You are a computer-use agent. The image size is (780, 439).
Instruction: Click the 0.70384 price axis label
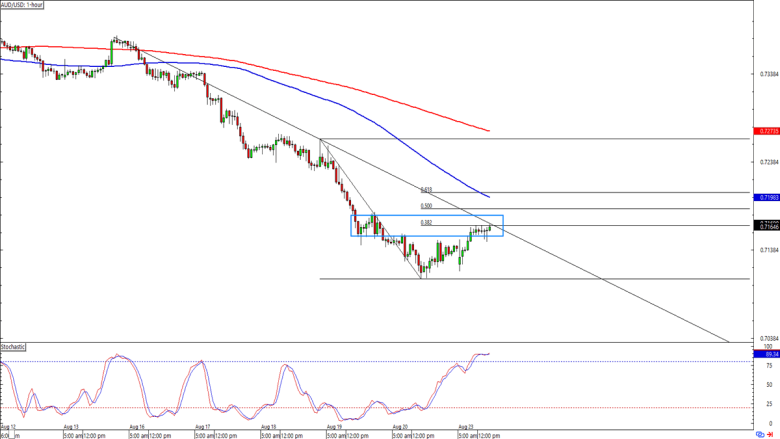pyautogui.click(x=769, y=338)
